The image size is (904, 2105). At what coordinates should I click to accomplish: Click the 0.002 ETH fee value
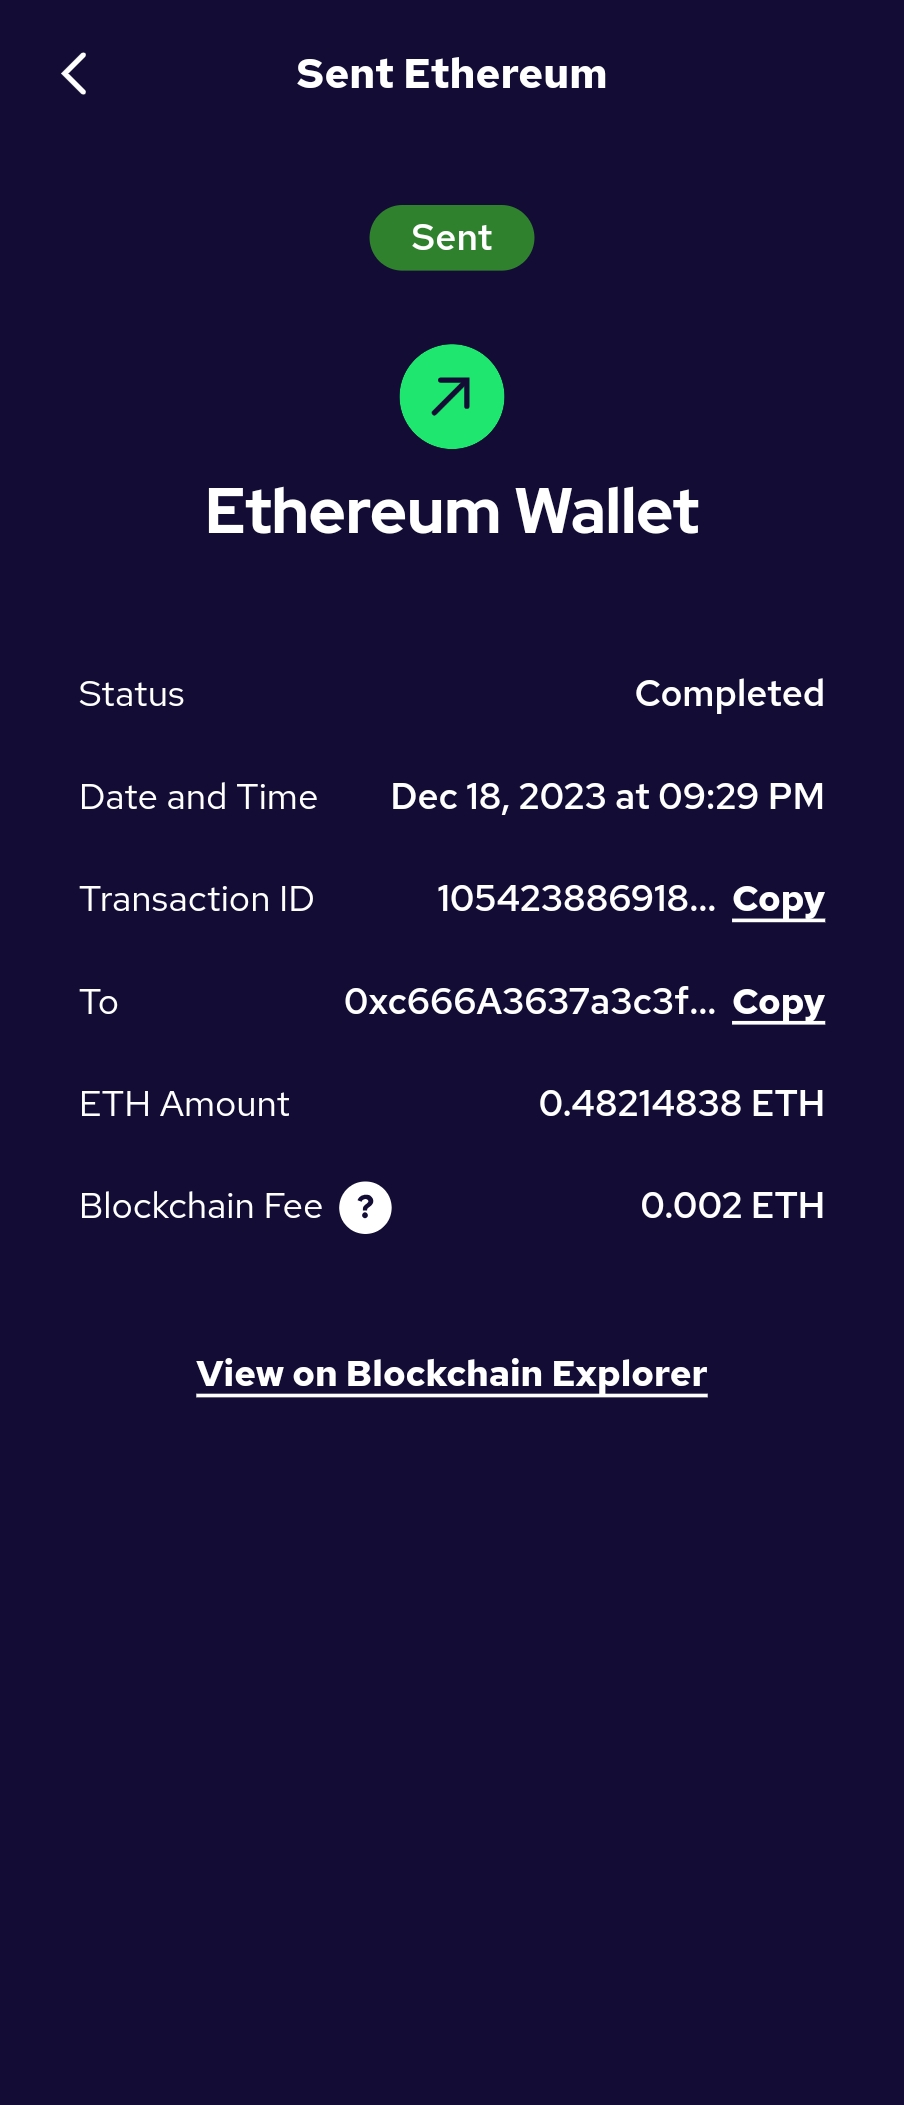coord(732,1206)
